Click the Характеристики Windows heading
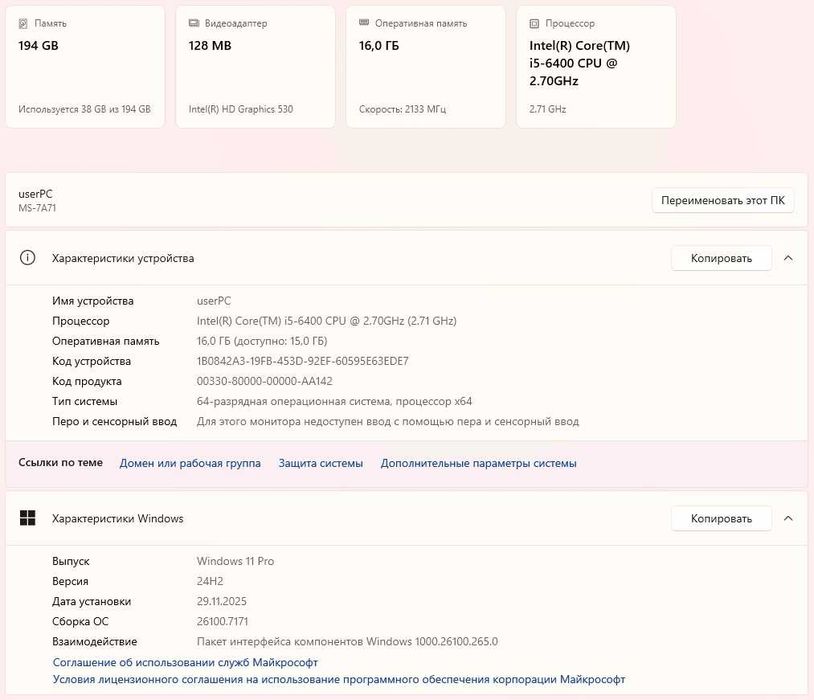814x700 pixels. pyautogui.click(x=118, y=518)
